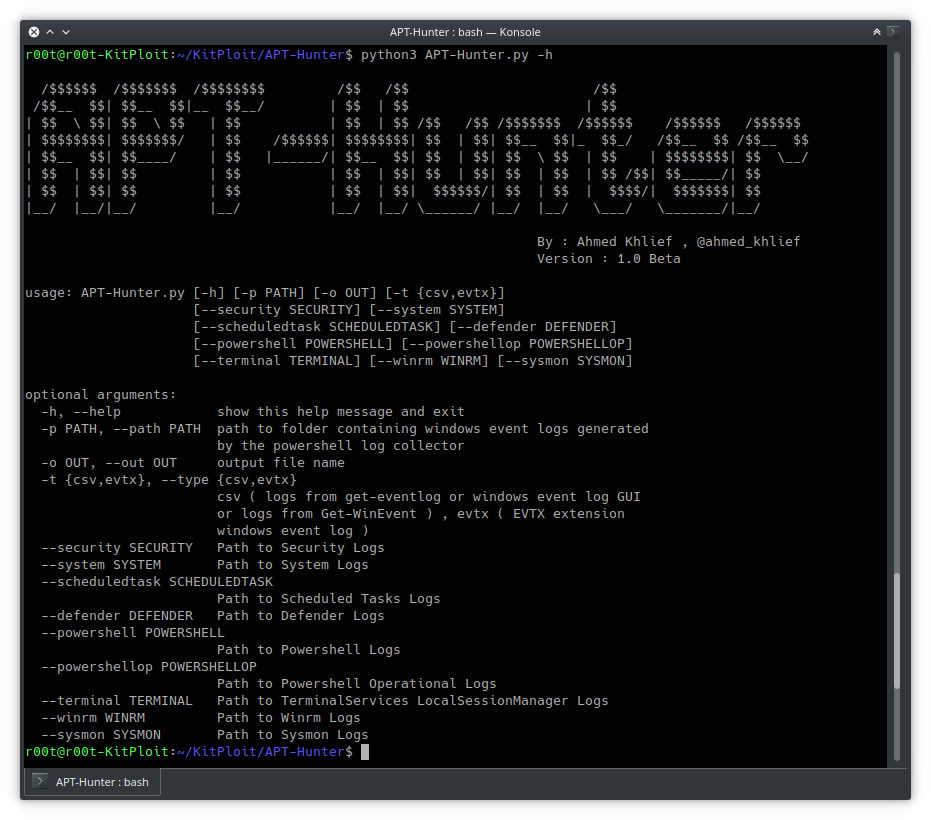Click the terminal icon on the APT-Hunter tab
The width and height of the screenshot is (931, 820).
coord(39,782)
